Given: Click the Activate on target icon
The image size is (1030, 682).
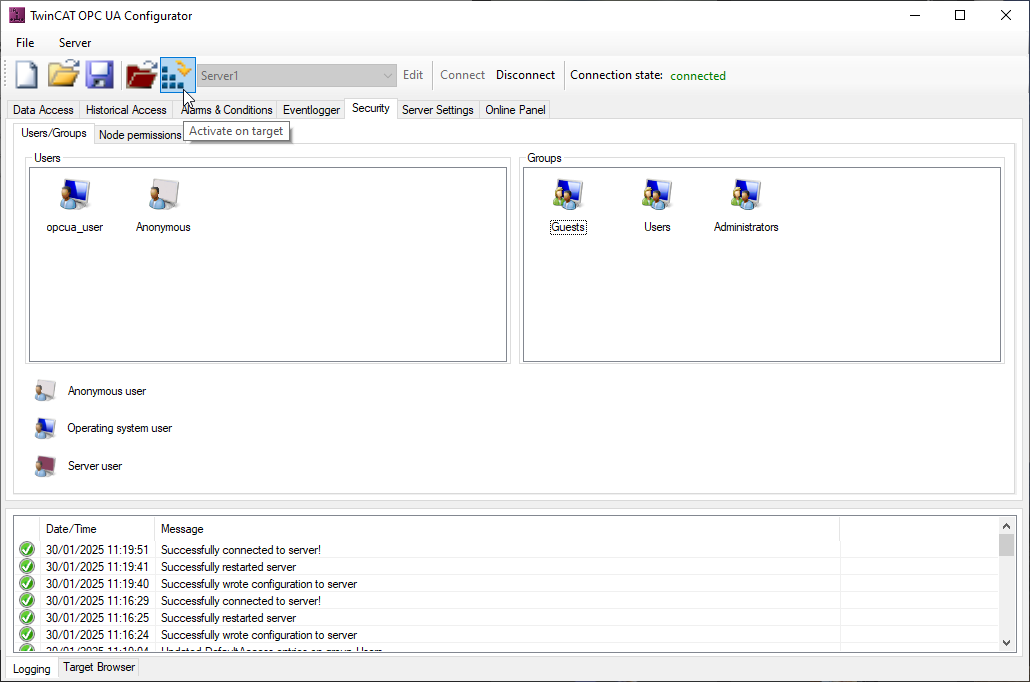Looking at the screenshot, I should pyautogui.click(x=177, y=75).
